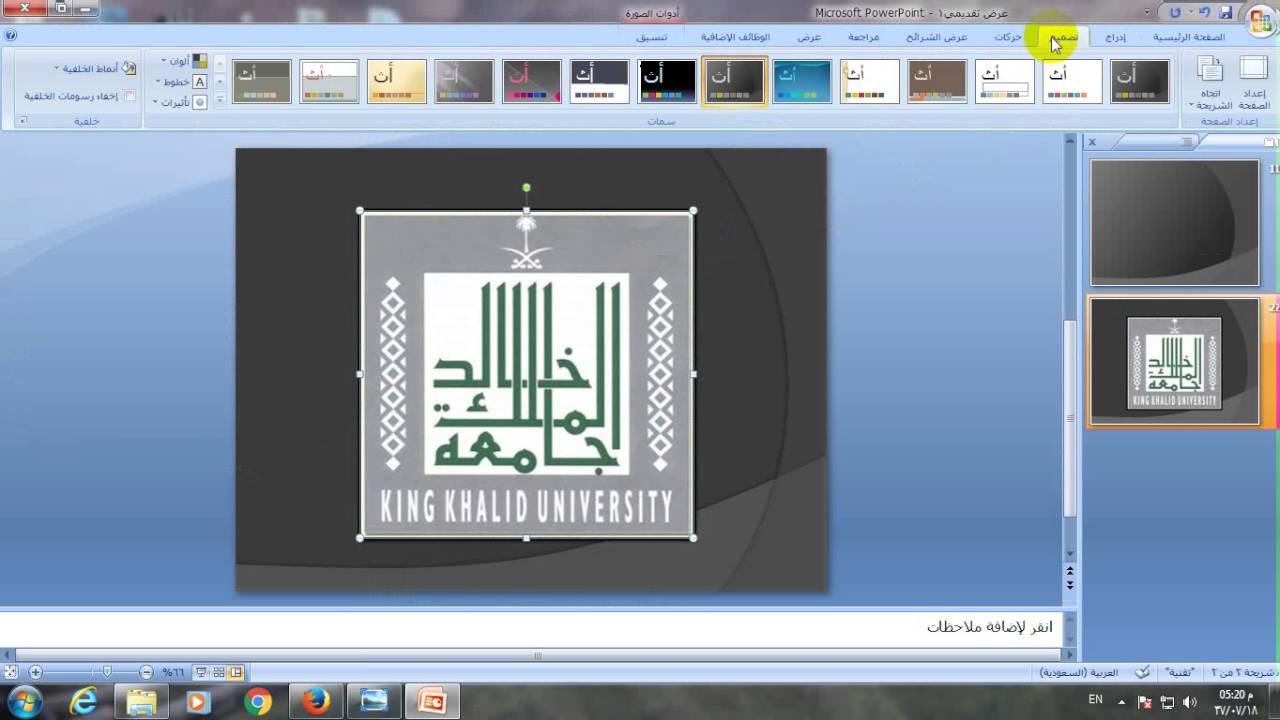Open the Office button menu
This screenshot has width=1280, height=720.
pos(1260,19)
